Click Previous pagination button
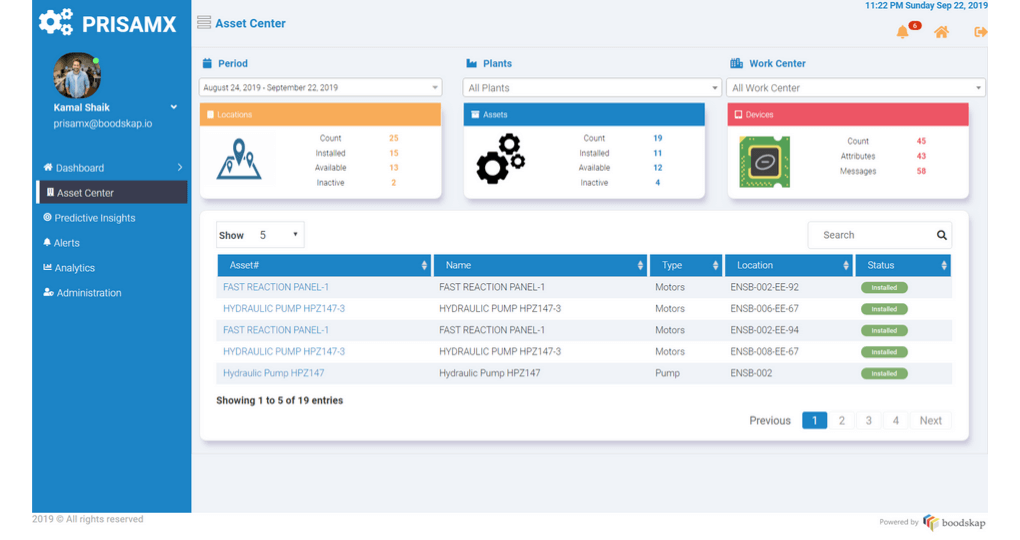This screenshot has height=540, width=1020. click(770, 420)
